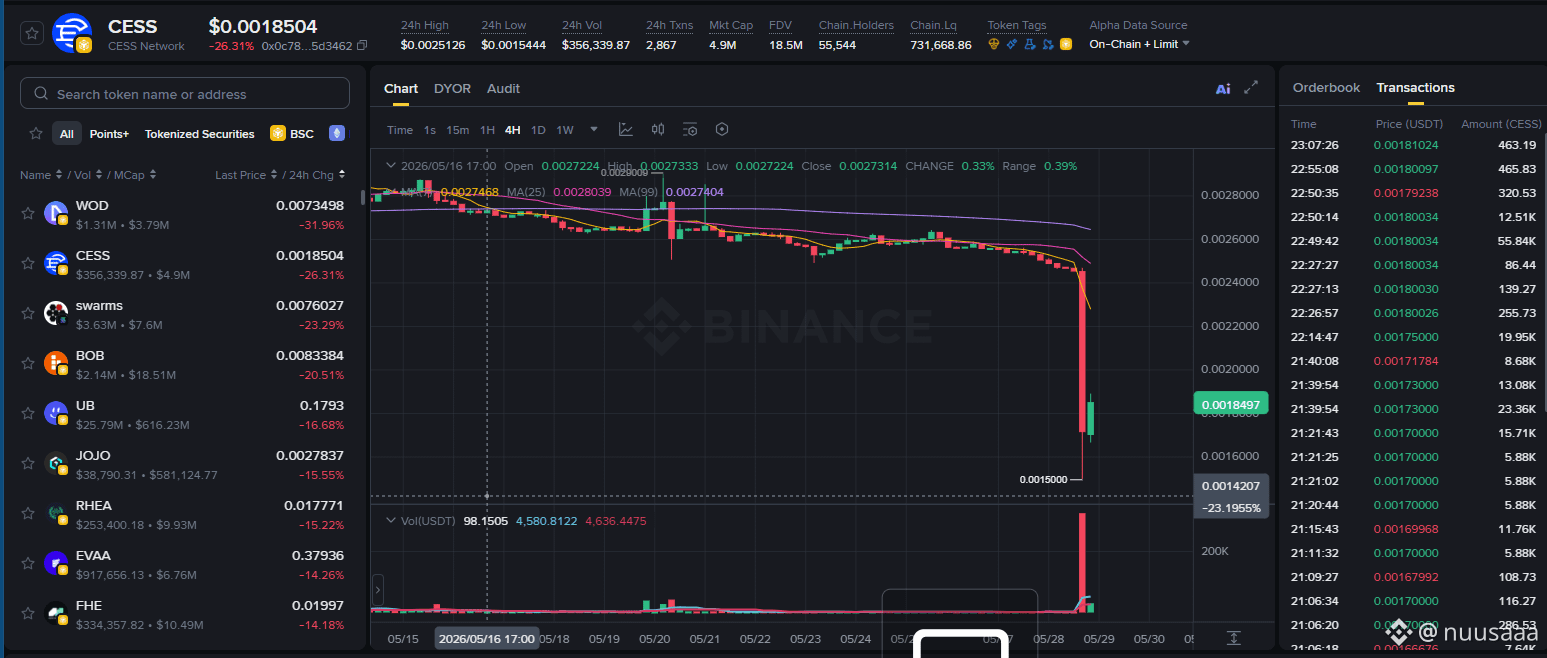Select the All filter chip
The width and height of the screenshot is (1547, 658).
[66, 133]
